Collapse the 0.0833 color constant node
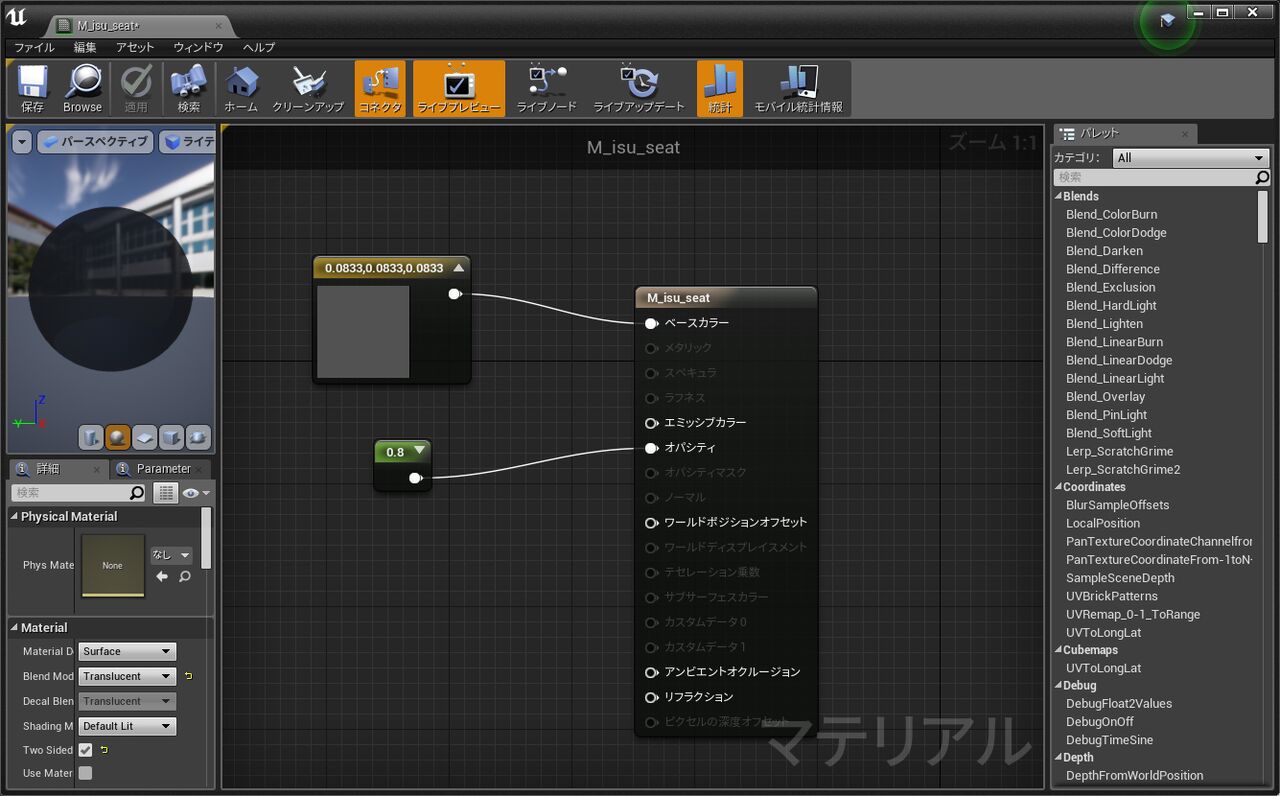The width and height of the screenshot is (1280, 796). click(x=459, y=268)
